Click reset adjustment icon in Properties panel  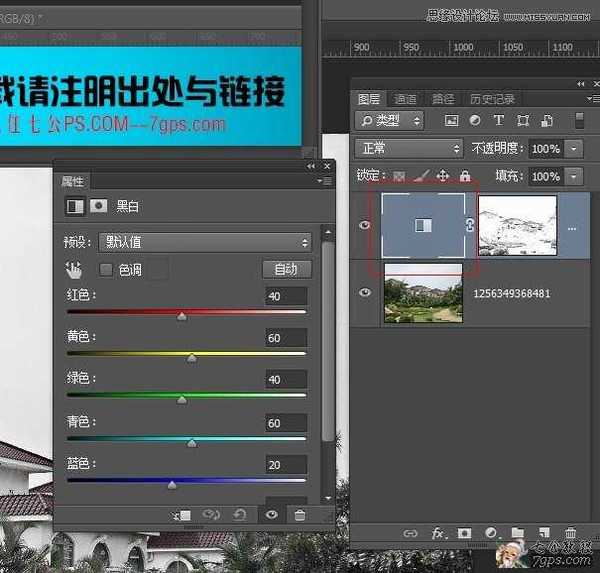pyautogui.click(x=239, y=515)
